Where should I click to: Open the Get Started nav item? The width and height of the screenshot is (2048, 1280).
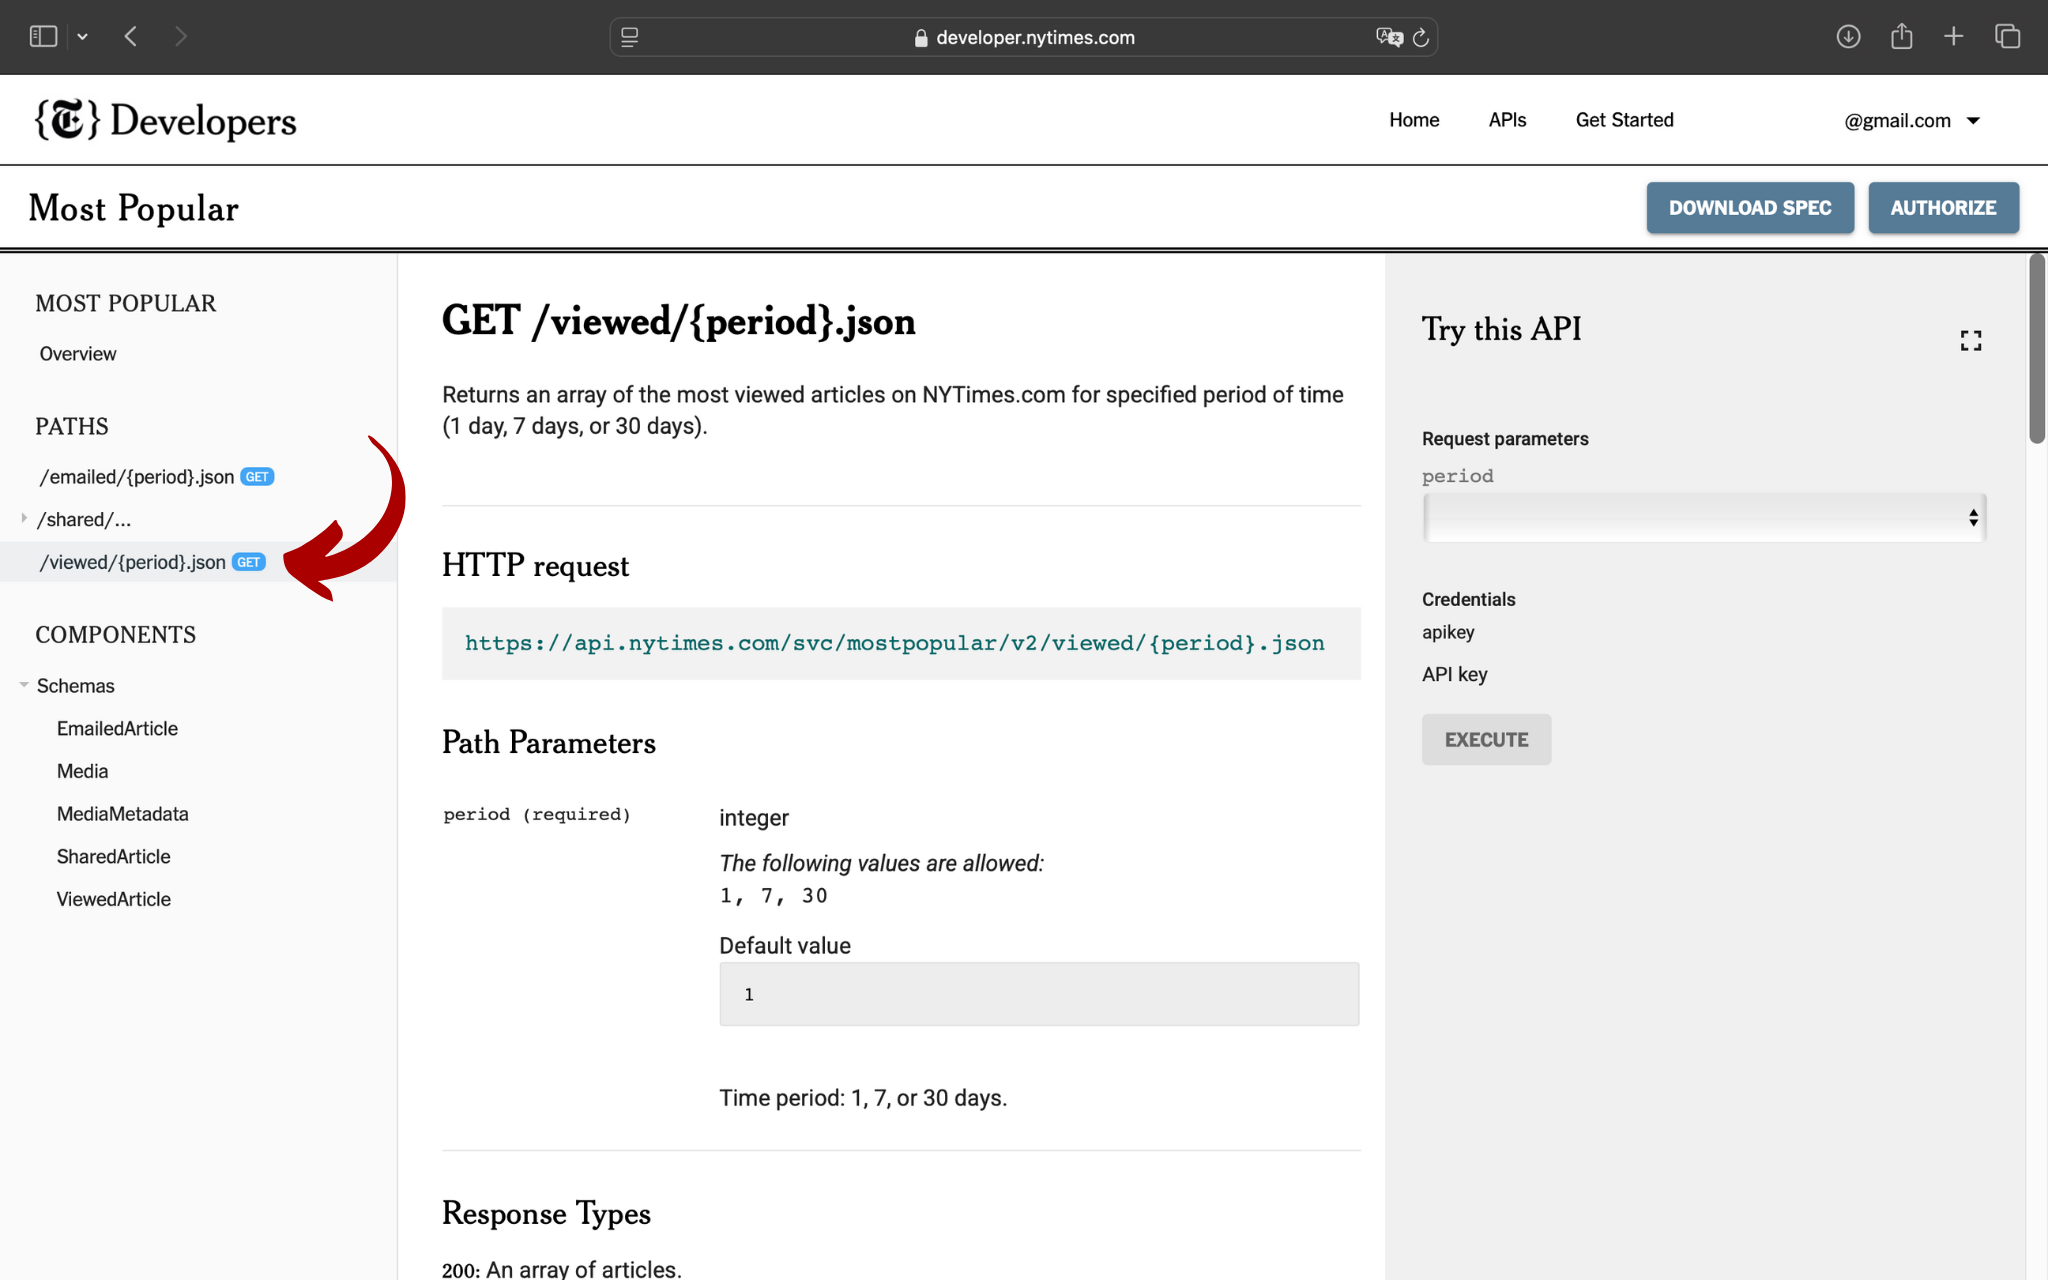1624,120
